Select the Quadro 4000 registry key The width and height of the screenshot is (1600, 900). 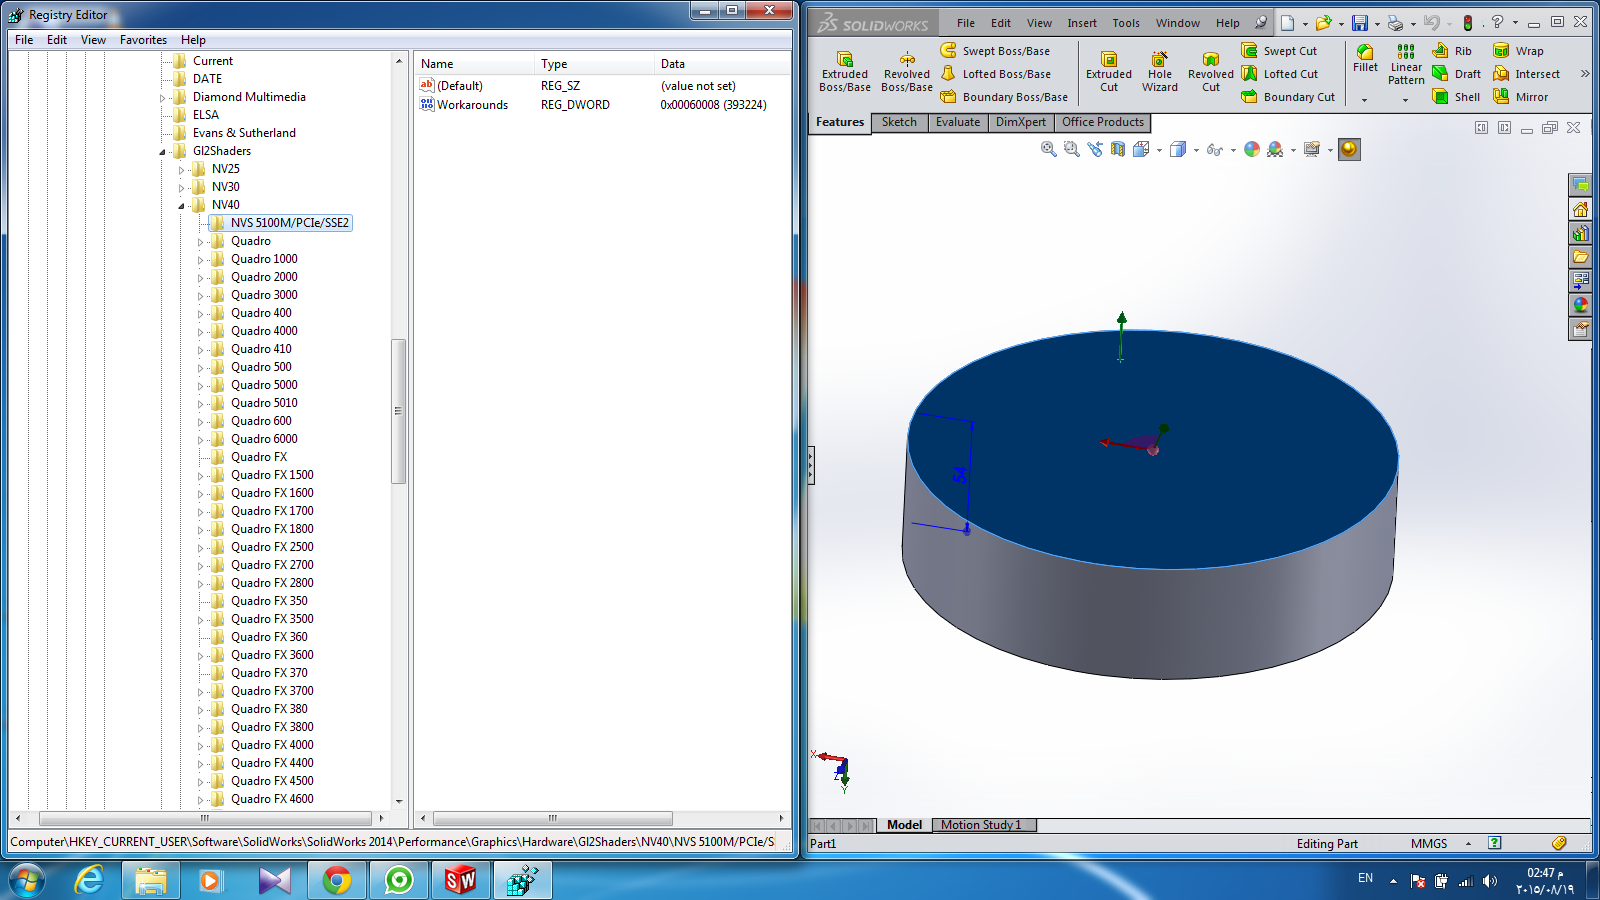[264, 331]
